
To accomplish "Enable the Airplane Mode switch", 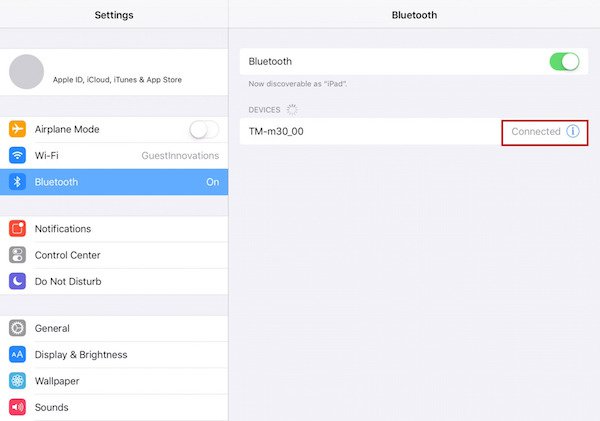I will click(x=204, y=129).
